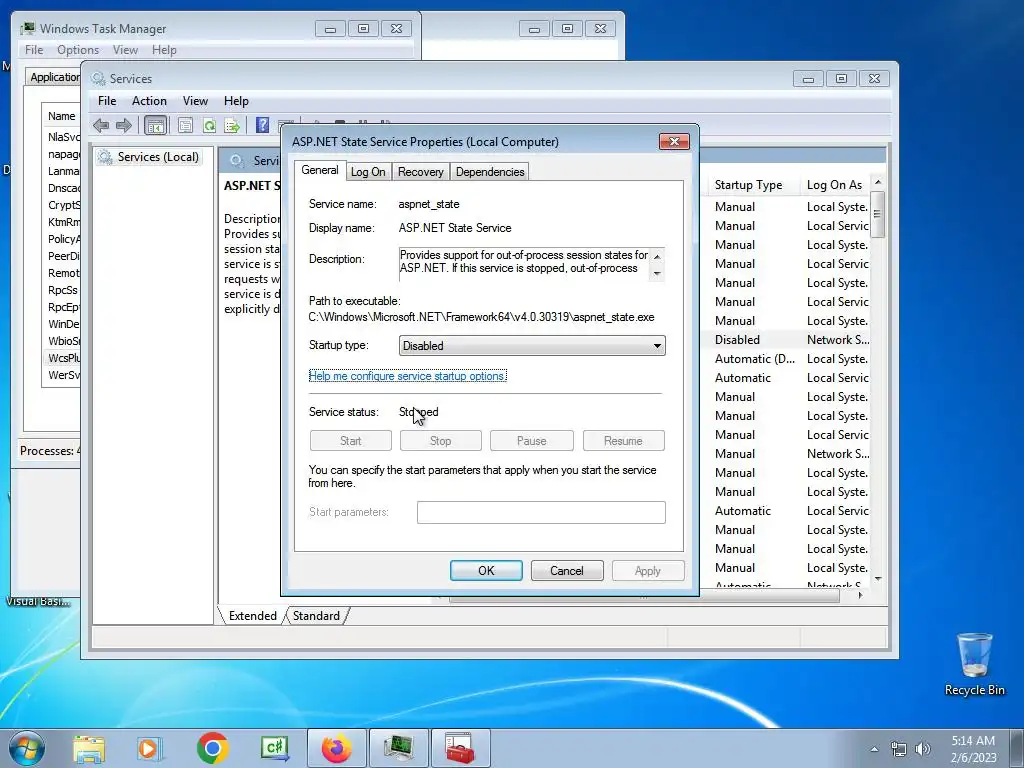Click the Pause service button
The width and height of the screenshot is (1024, 768).
tap(532, 441)
